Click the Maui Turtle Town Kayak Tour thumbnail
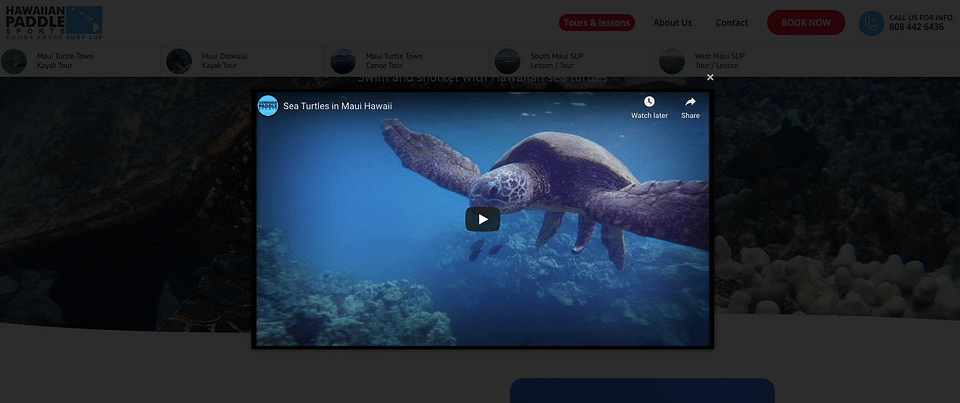960x403 pixels. pyautogui.click(x=13, y=61)
